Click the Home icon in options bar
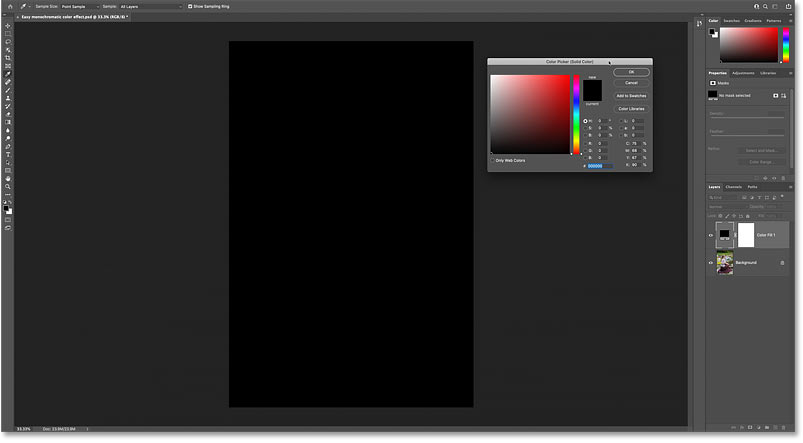803x443 pixels. click(10, 7)
